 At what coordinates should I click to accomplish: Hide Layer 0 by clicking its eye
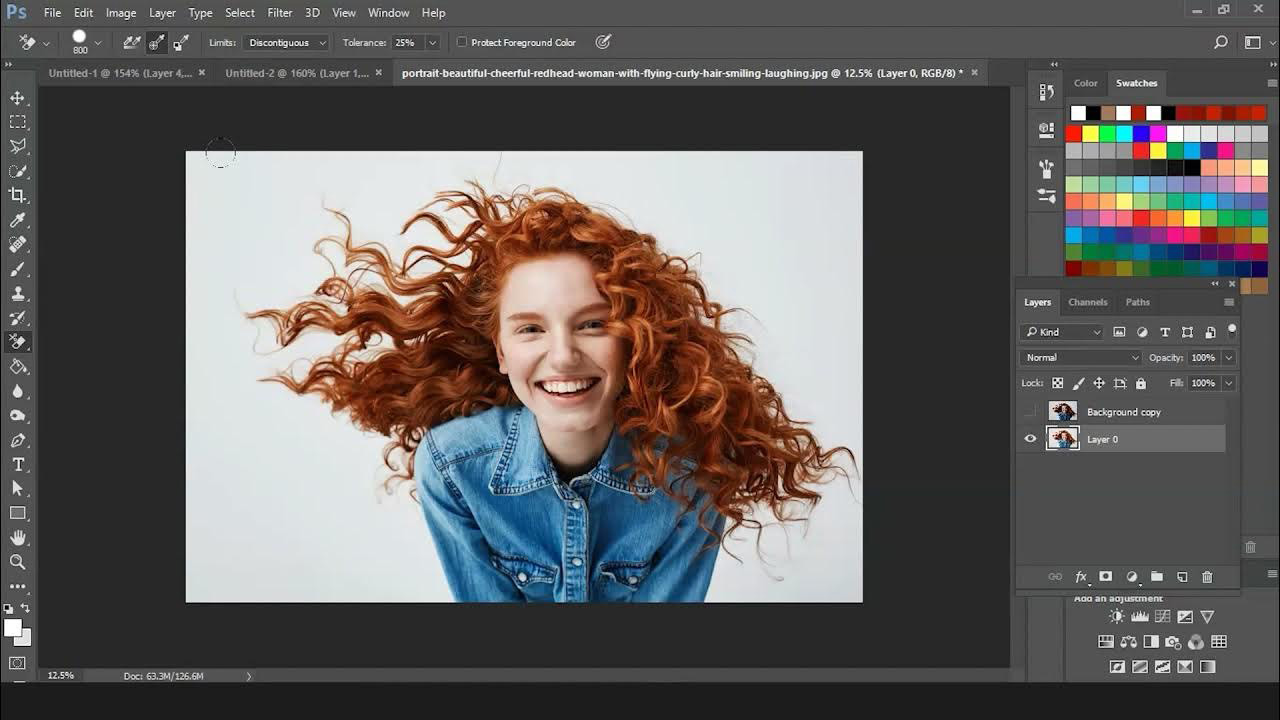coord(1030,439)
